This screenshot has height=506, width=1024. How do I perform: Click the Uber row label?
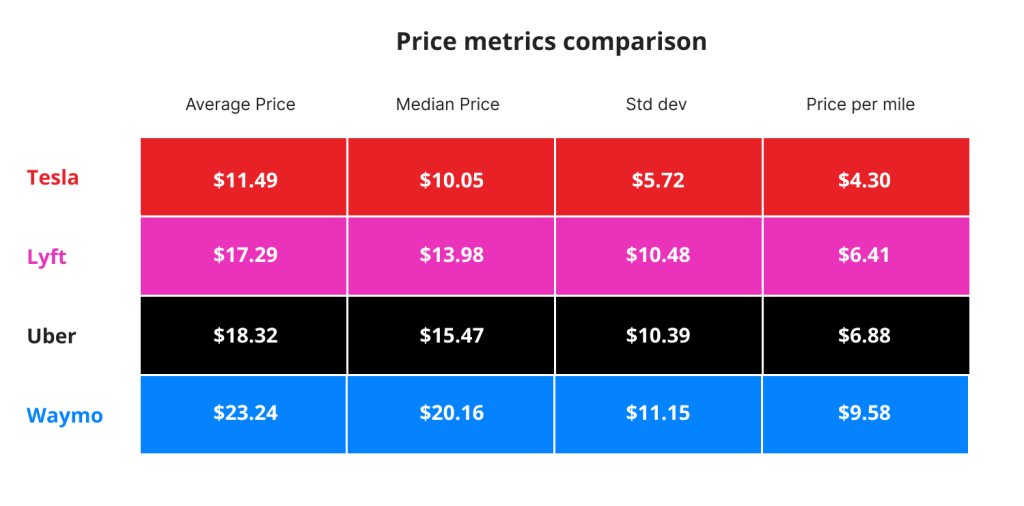click(51, 336)
